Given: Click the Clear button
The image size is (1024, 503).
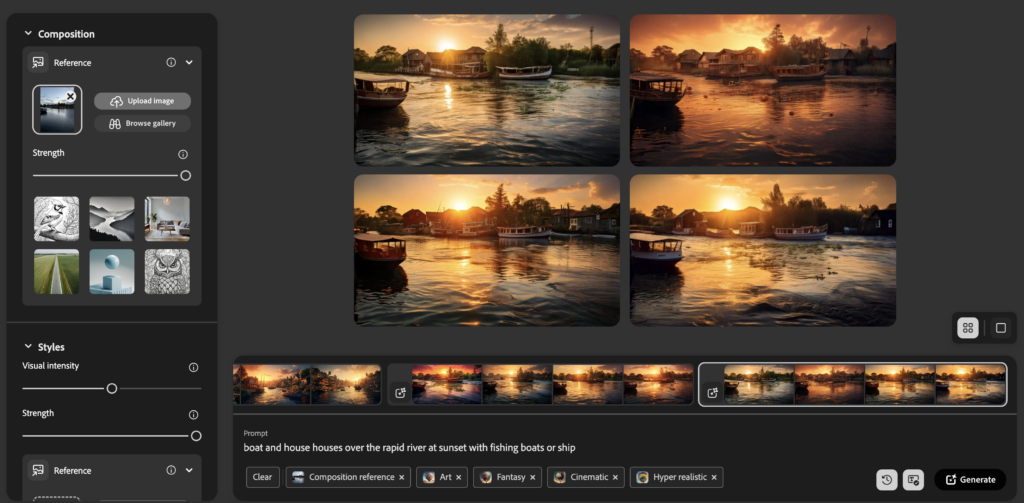Looking at the screenshot, I should coord(263,478).
